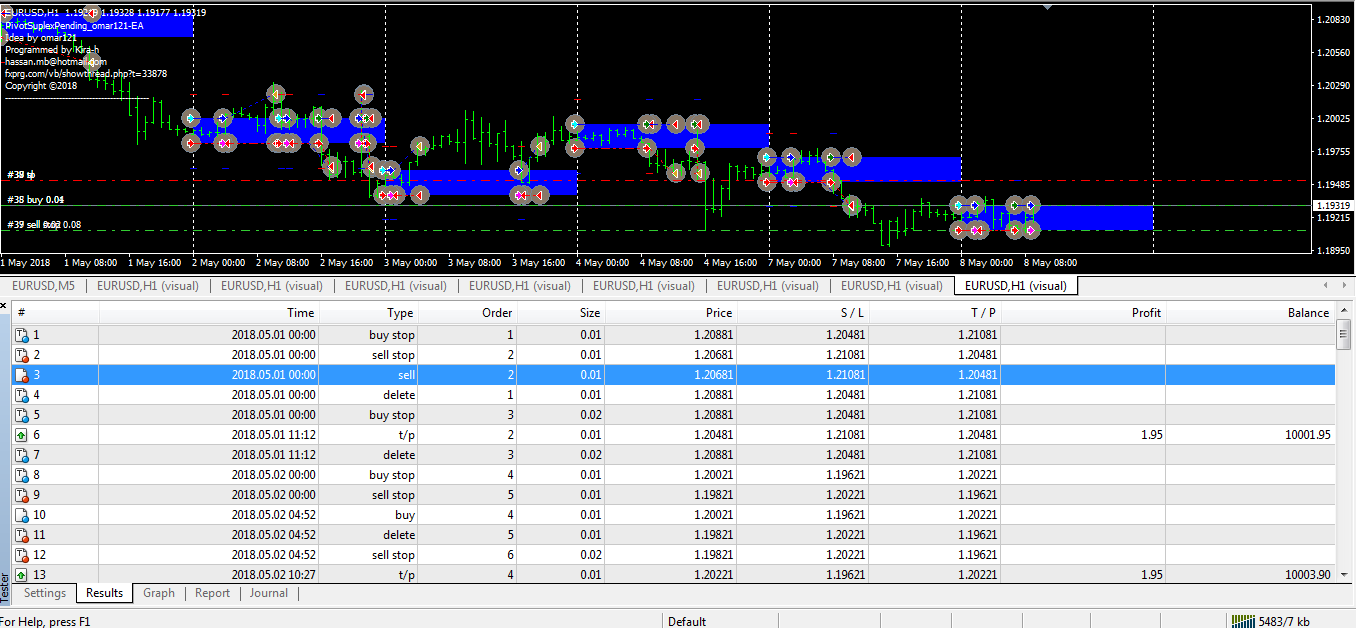Click the green take-profit icon in row 13
Image resolution: width=1360 pixels, height=628 pixels.
tap(22, 575)
